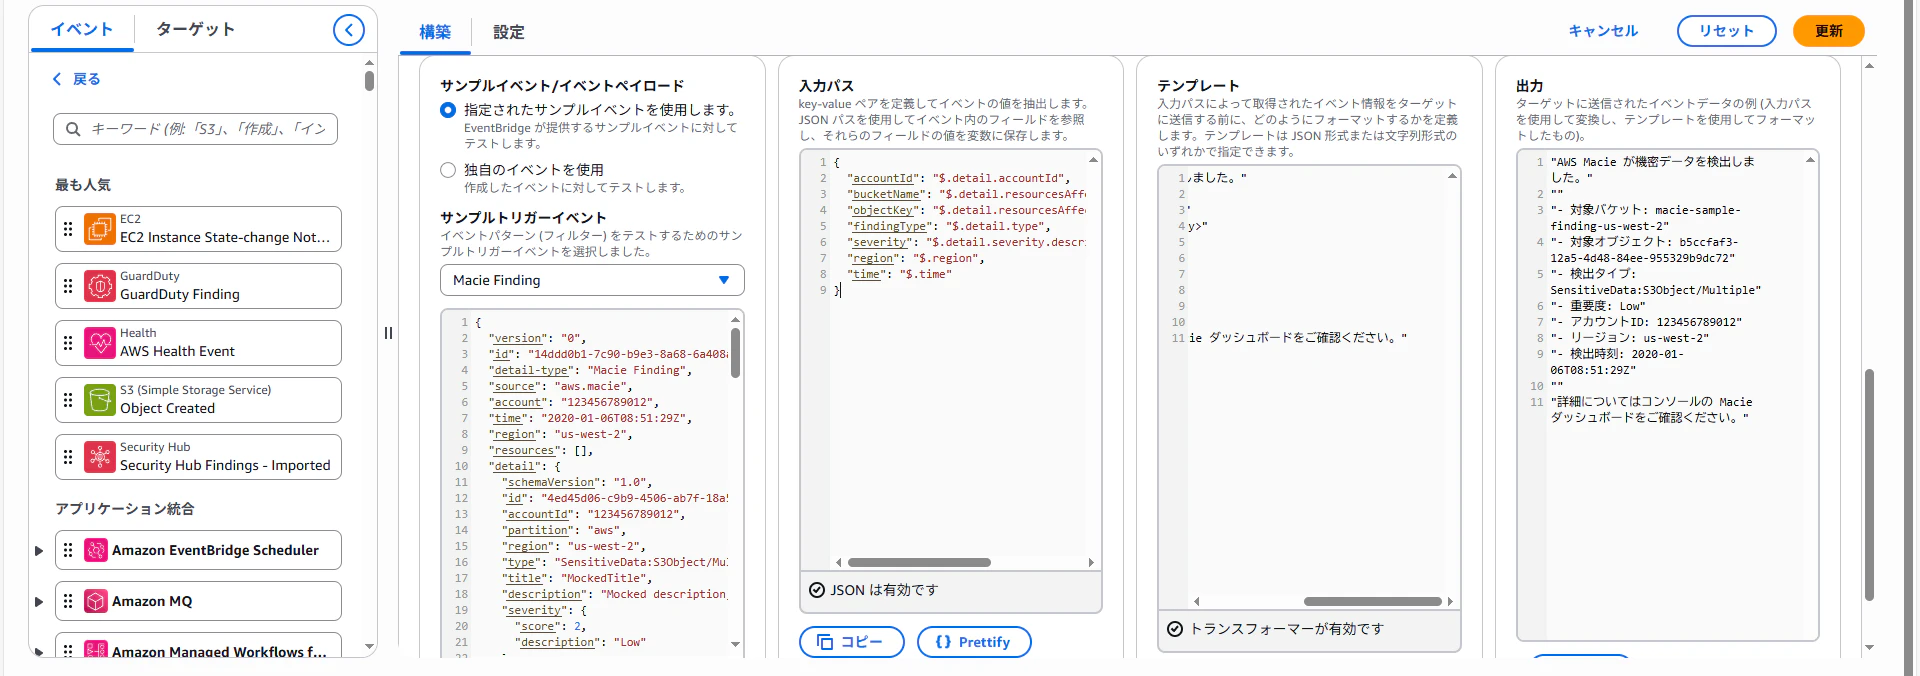Click the キャンセル link
The image size is (1920, 676).
click(1603, 31)
